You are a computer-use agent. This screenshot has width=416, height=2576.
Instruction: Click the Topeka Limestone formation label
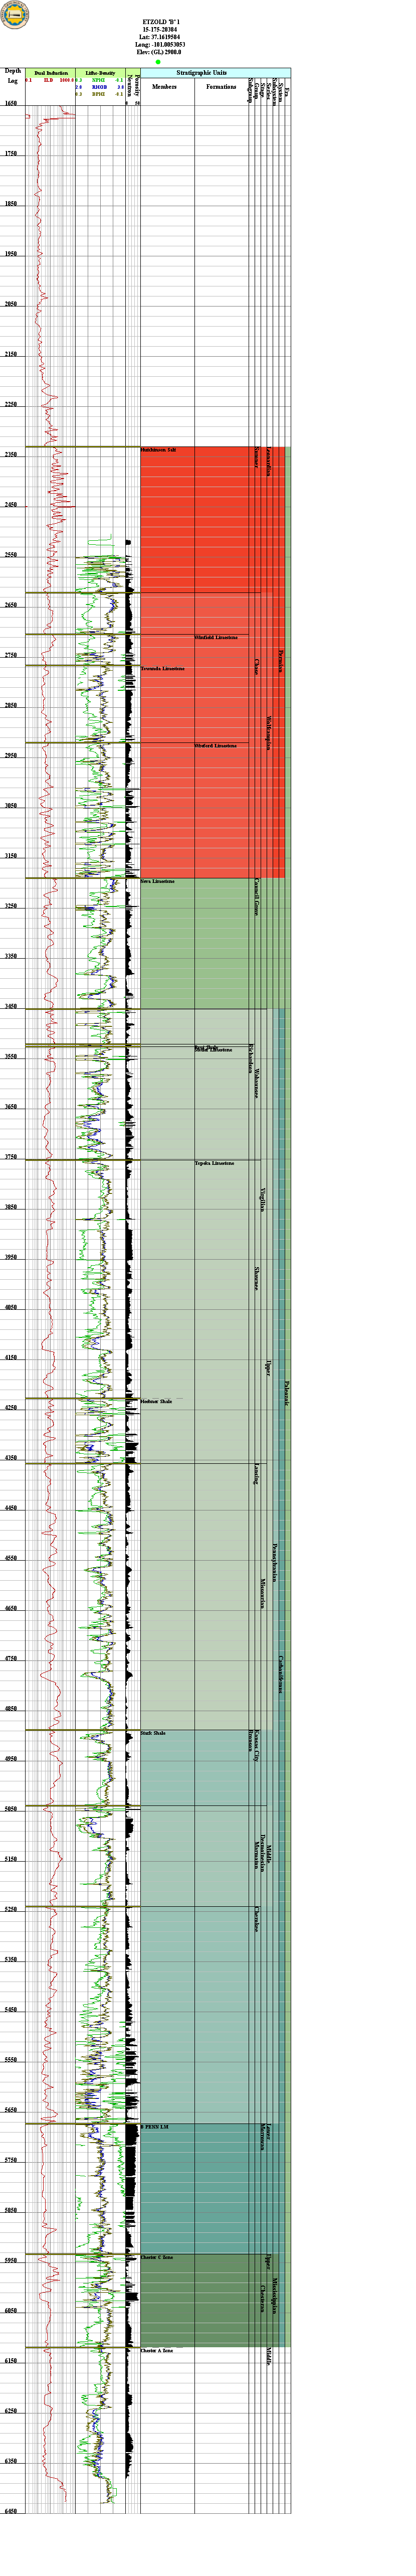[215, 1163]
